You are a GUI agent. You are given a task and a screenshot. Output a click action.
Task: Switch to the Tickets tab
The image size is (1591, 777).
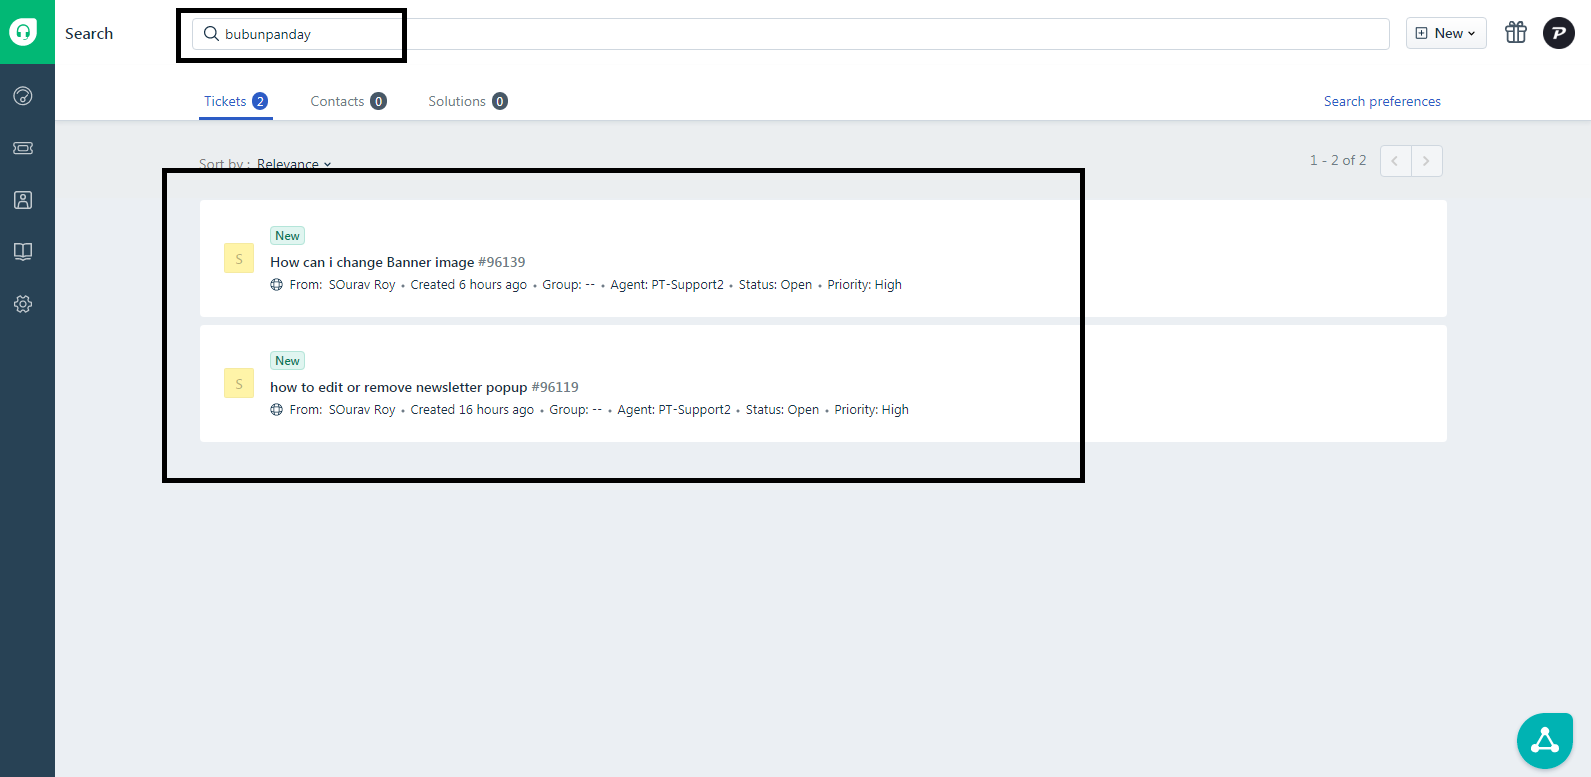(236, 101)
